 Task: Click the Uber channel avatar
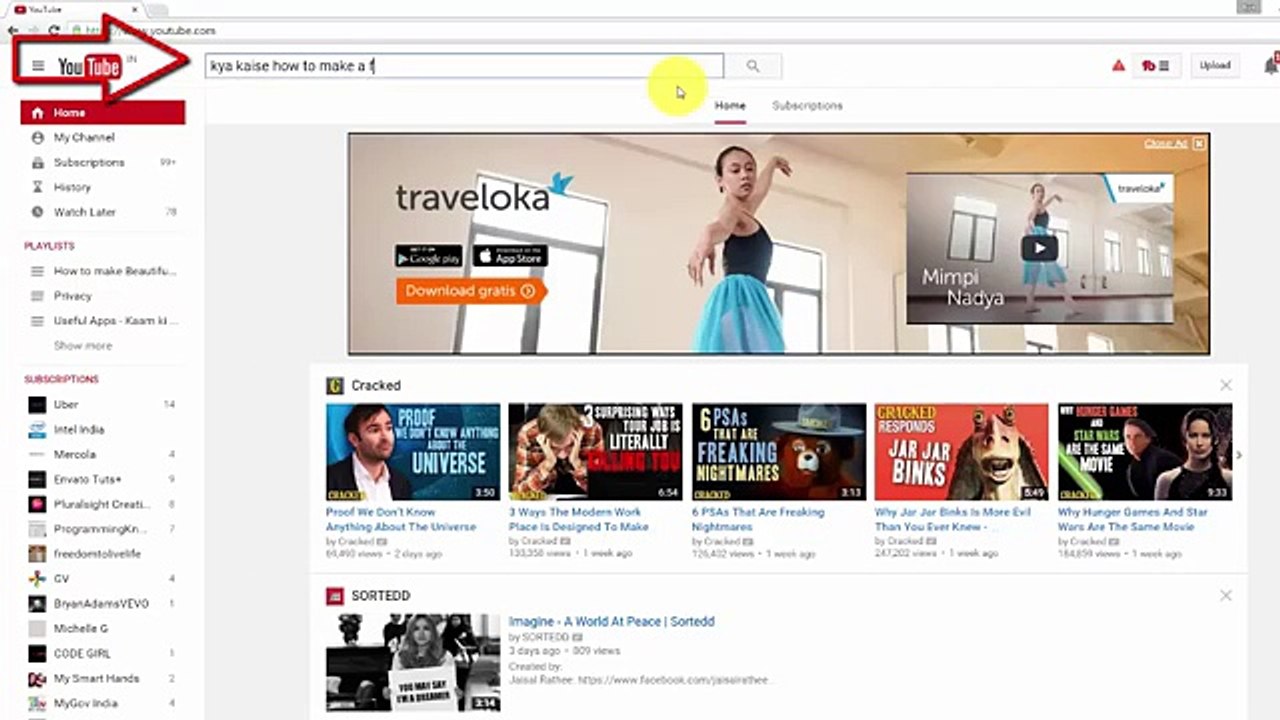tap(37, 405)
